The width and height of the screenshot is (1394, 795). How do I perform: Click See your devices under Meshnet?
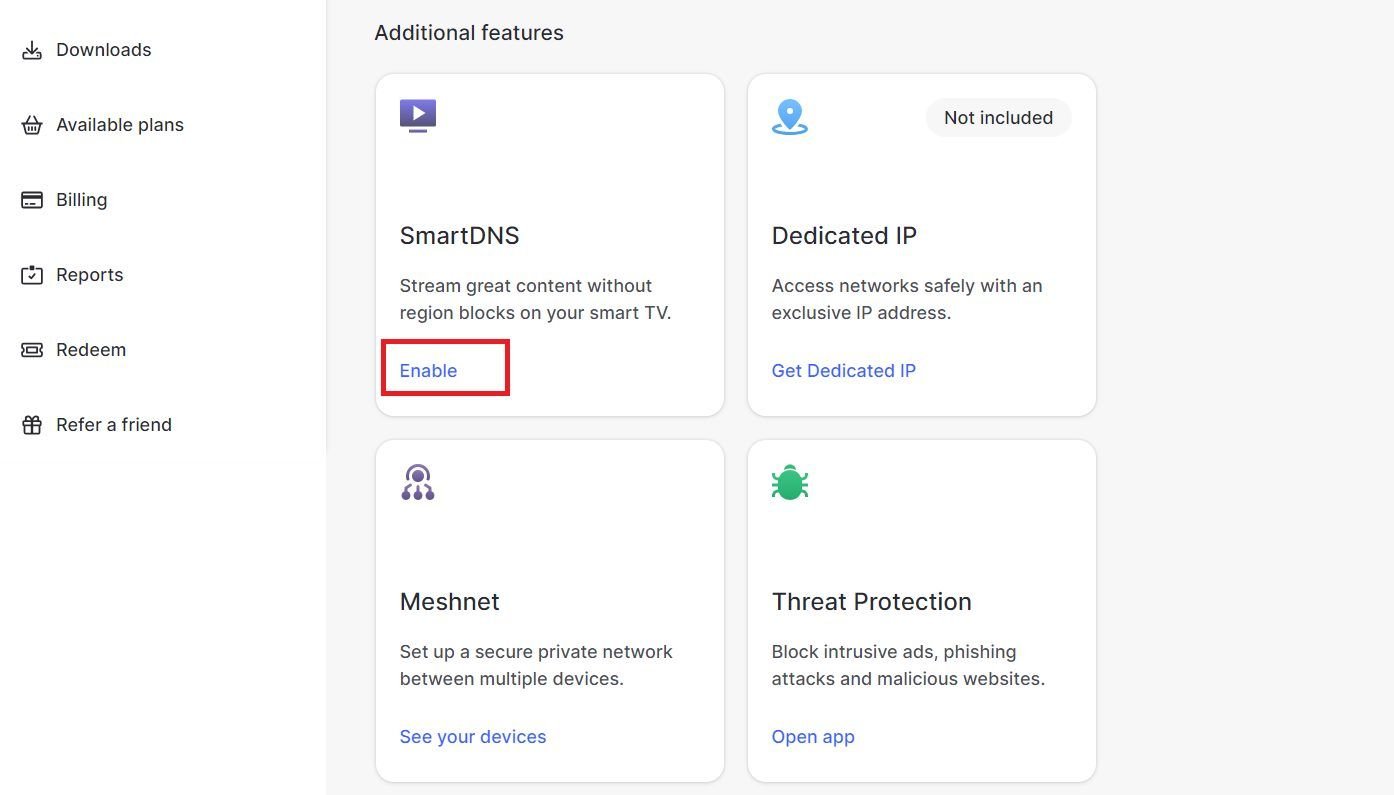point(473,737)
